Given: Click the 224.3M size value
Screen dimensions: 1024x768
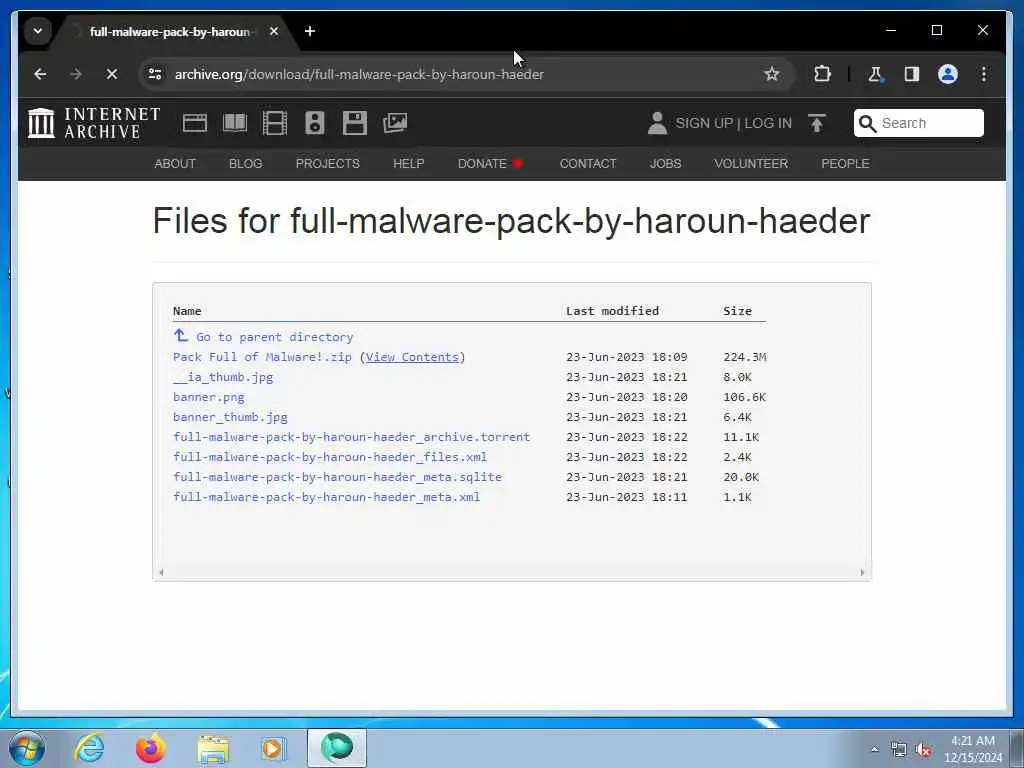Looking at the screenshot, I should pos(744,357).
